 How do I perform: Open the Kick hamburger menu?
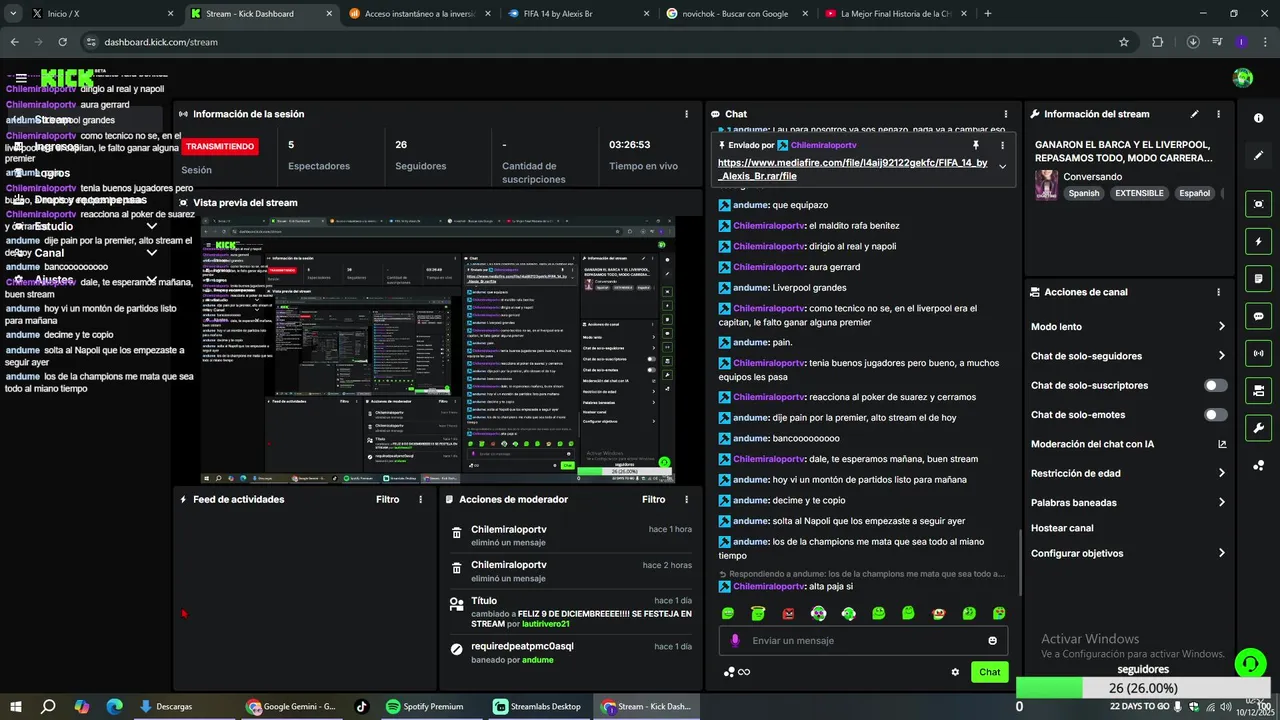tap(20, 78)
